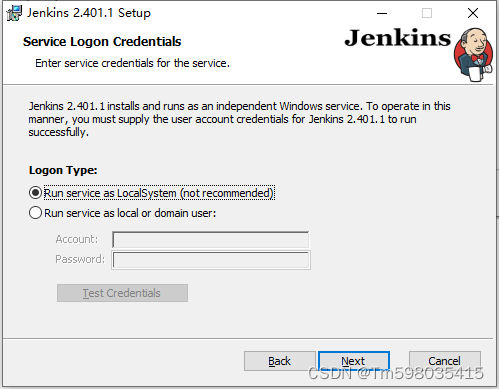
Task: Click the Test Credentials button
Action: pyautogui.click(x=122, y=293)
